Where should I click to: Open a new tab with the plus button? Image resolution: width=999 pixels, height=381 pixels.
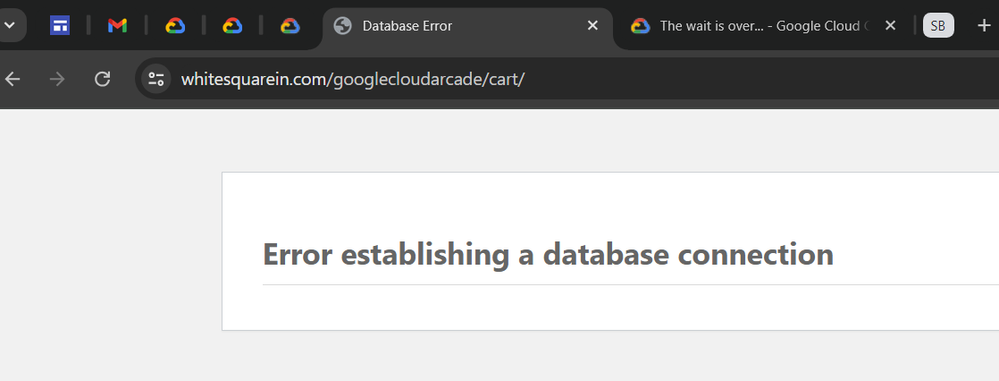click(x=984, y=25)
